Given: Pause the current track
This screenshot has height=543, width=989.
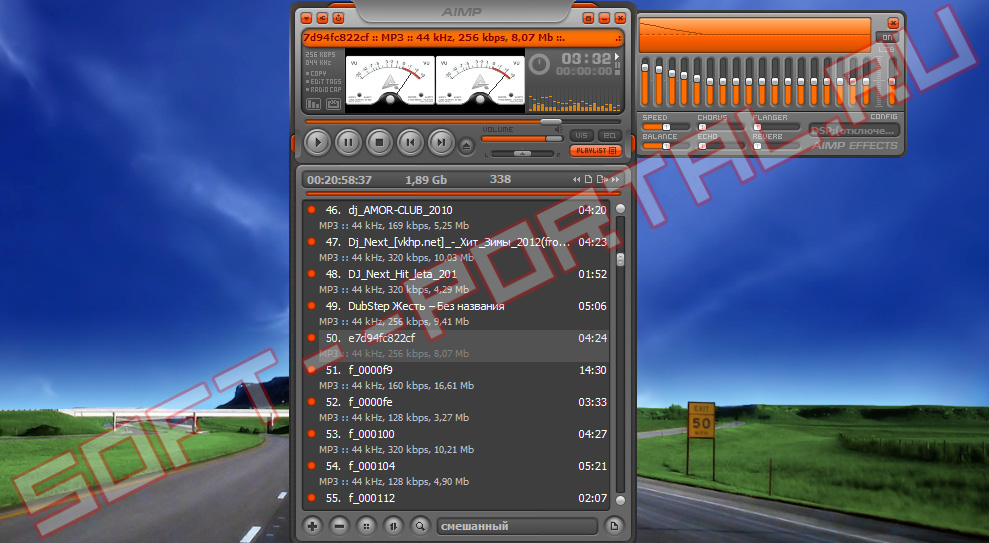Looking at the screenshot, I should point(348,143).
